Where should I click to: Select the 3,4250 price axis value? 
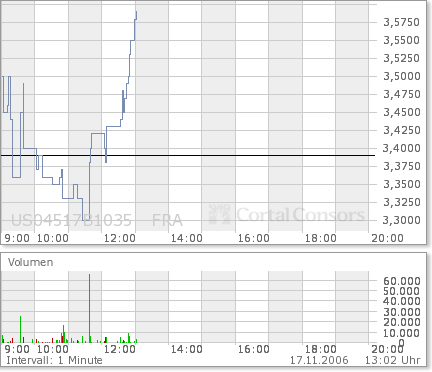click(x=401, y=130)
